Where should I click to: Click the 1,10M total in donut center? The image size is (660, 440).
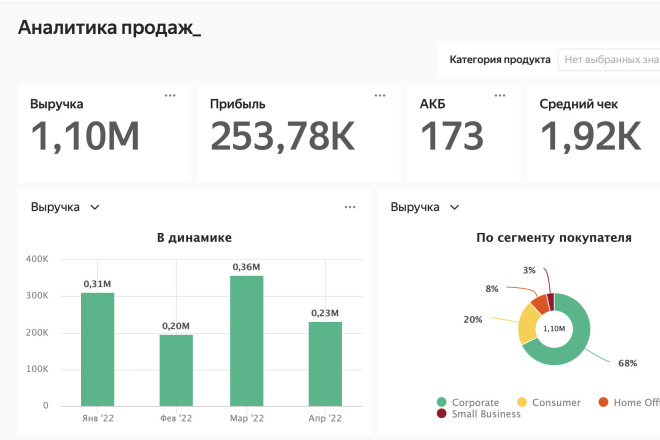(x=554, y=329)
